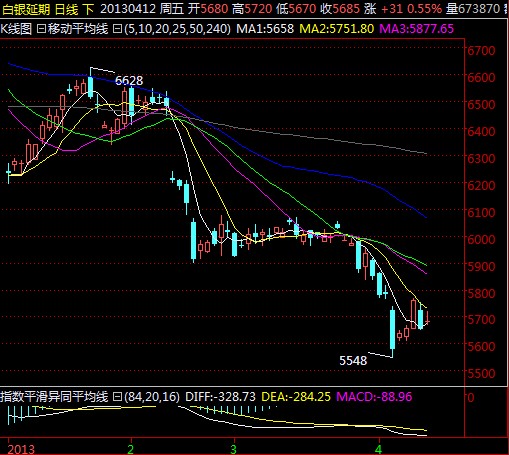Click the 周五 weekday label
The image size is (510, 455).
pos(171,9)
